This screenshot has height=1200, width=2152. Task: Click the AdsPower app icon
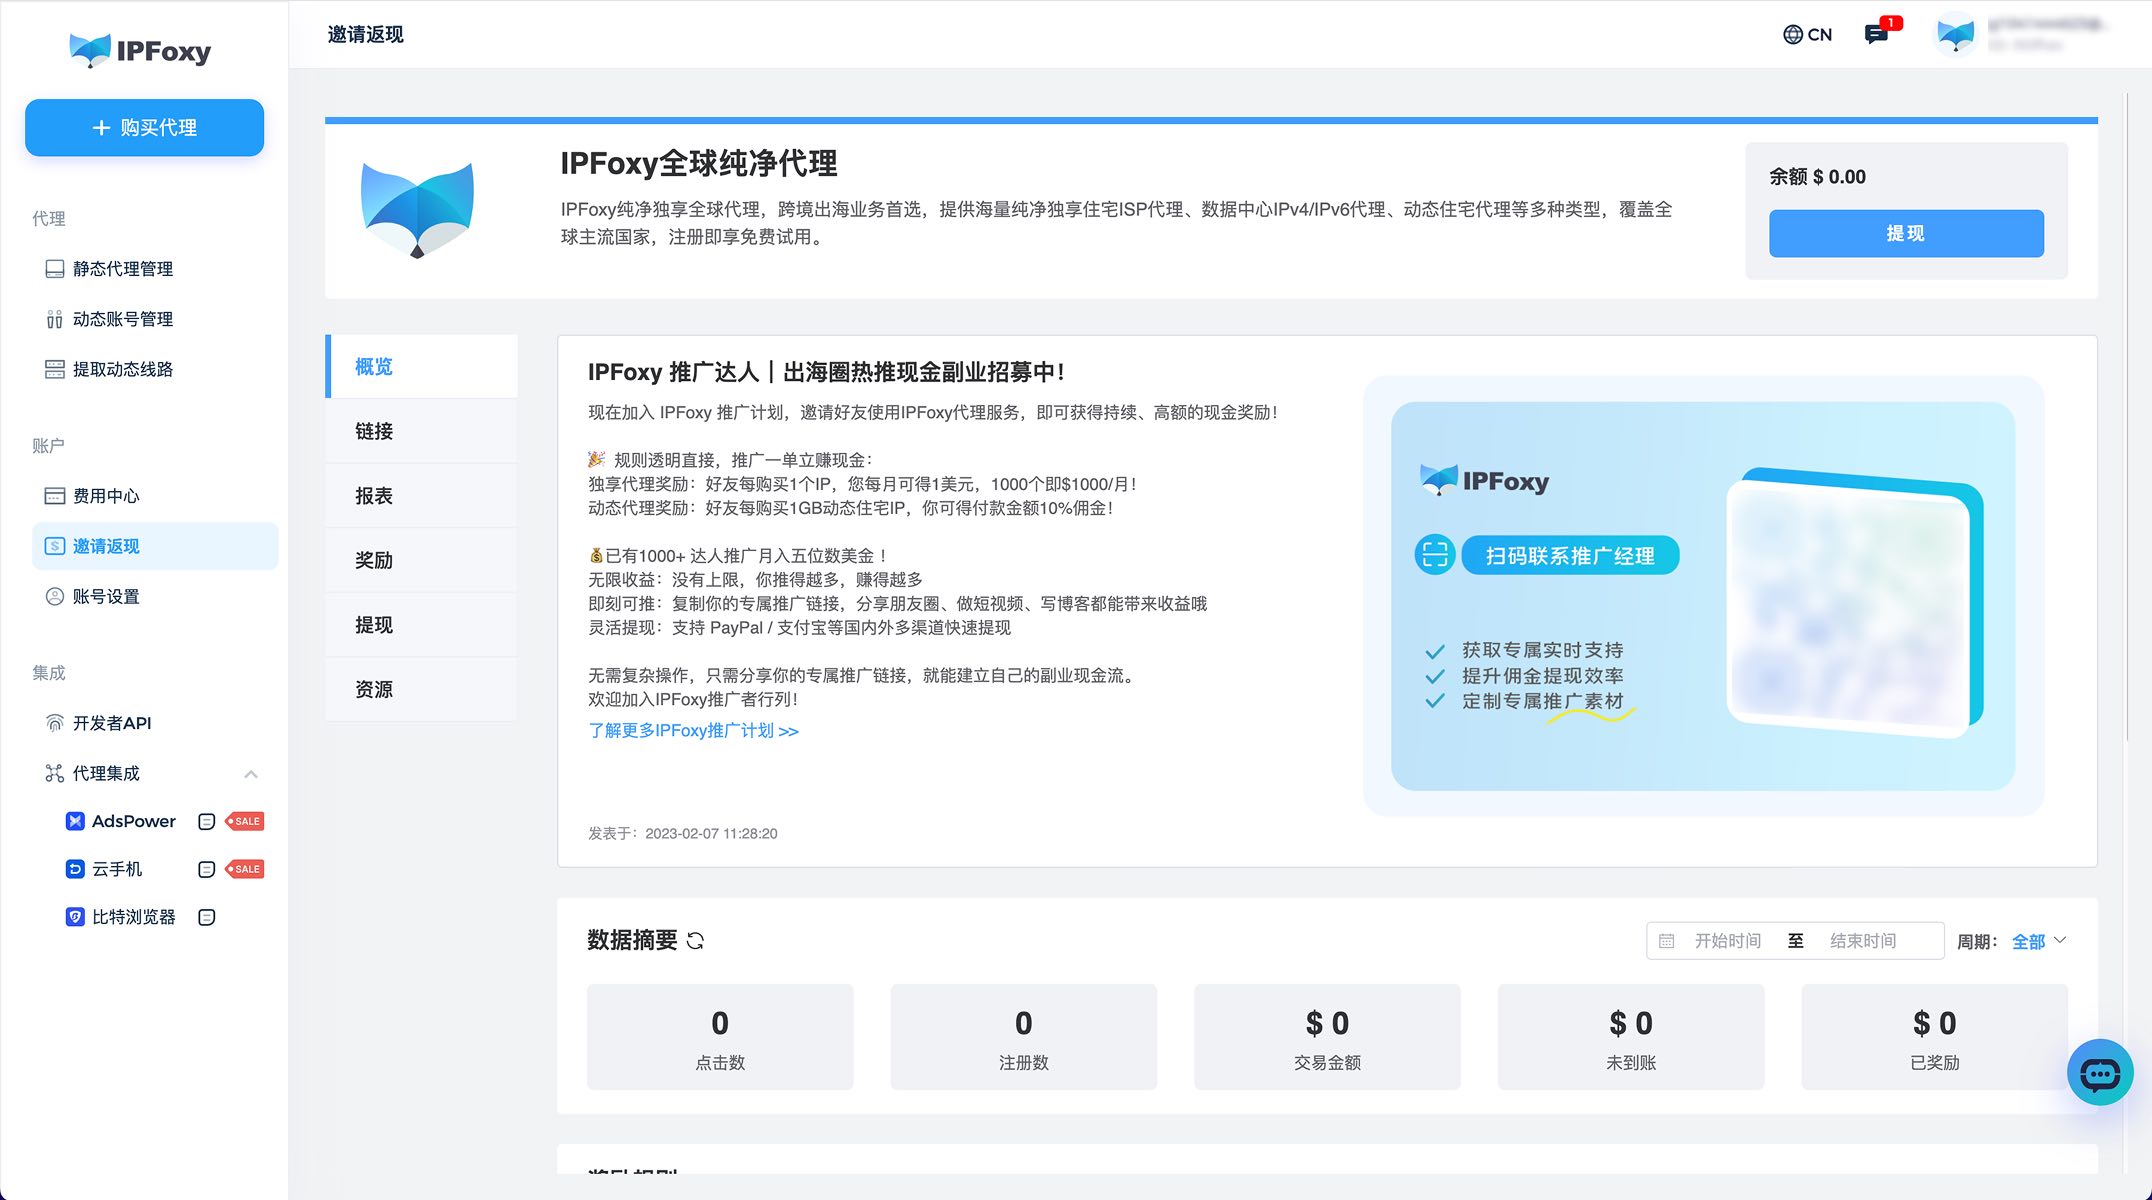click(x=75, y=821)
